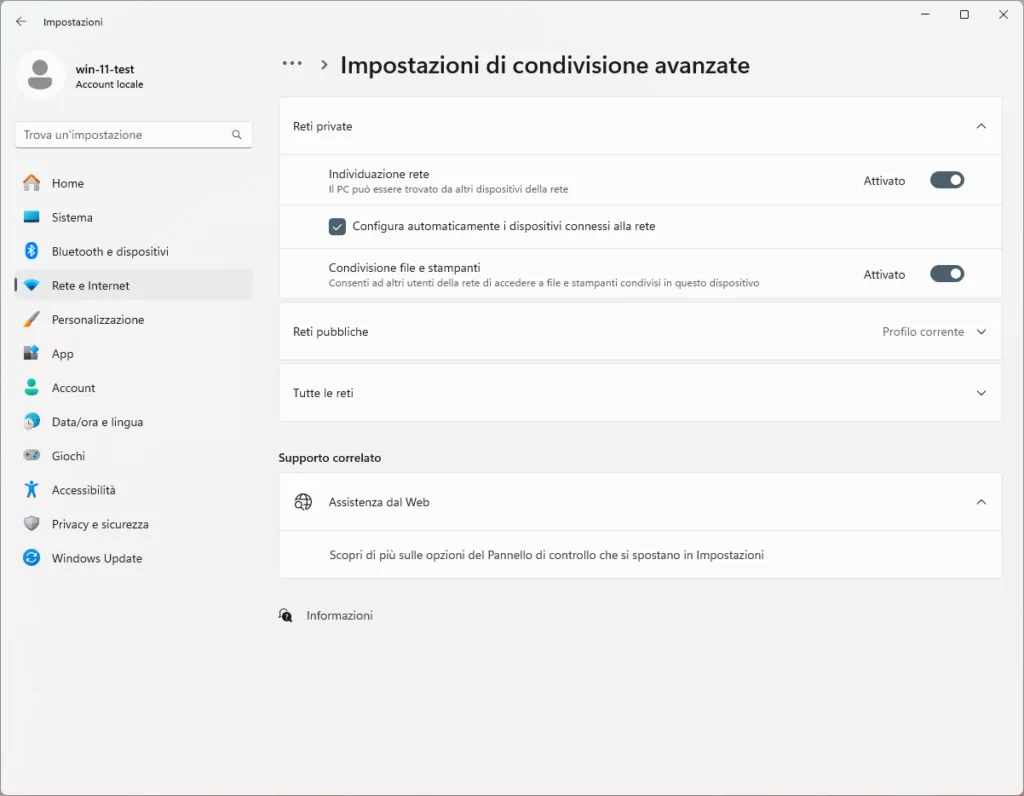
Task: Open Giochi settings
Action: click(x=70, y=455)
